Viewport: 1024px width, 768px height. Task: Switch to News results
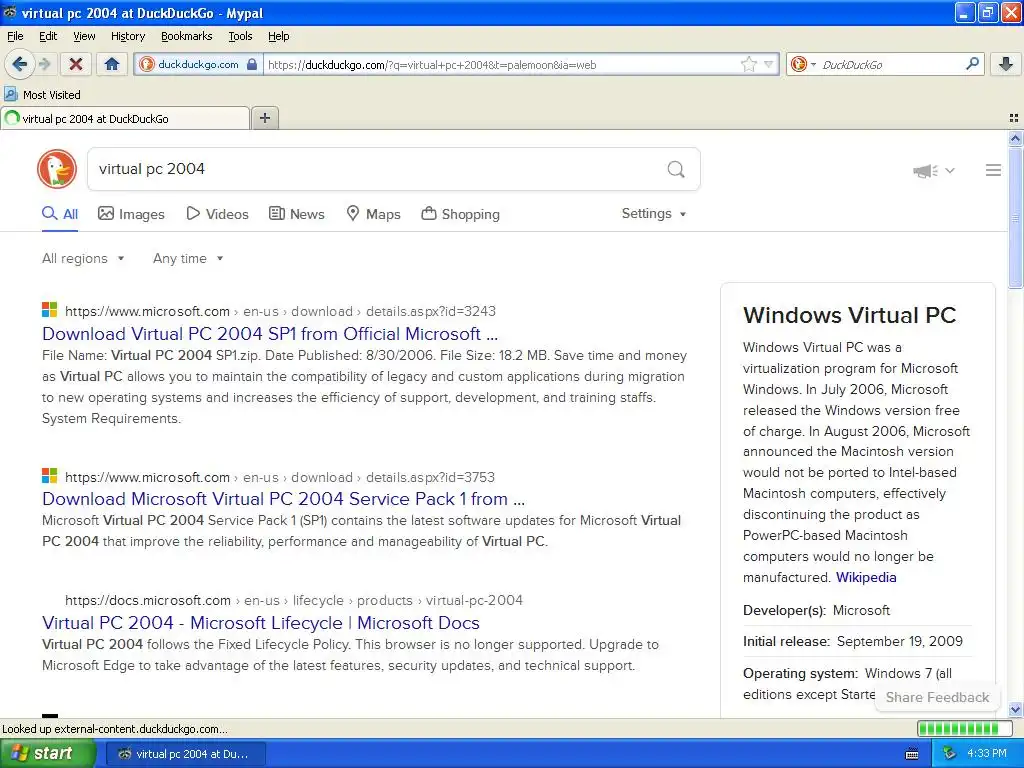click(x=296, y=214)
